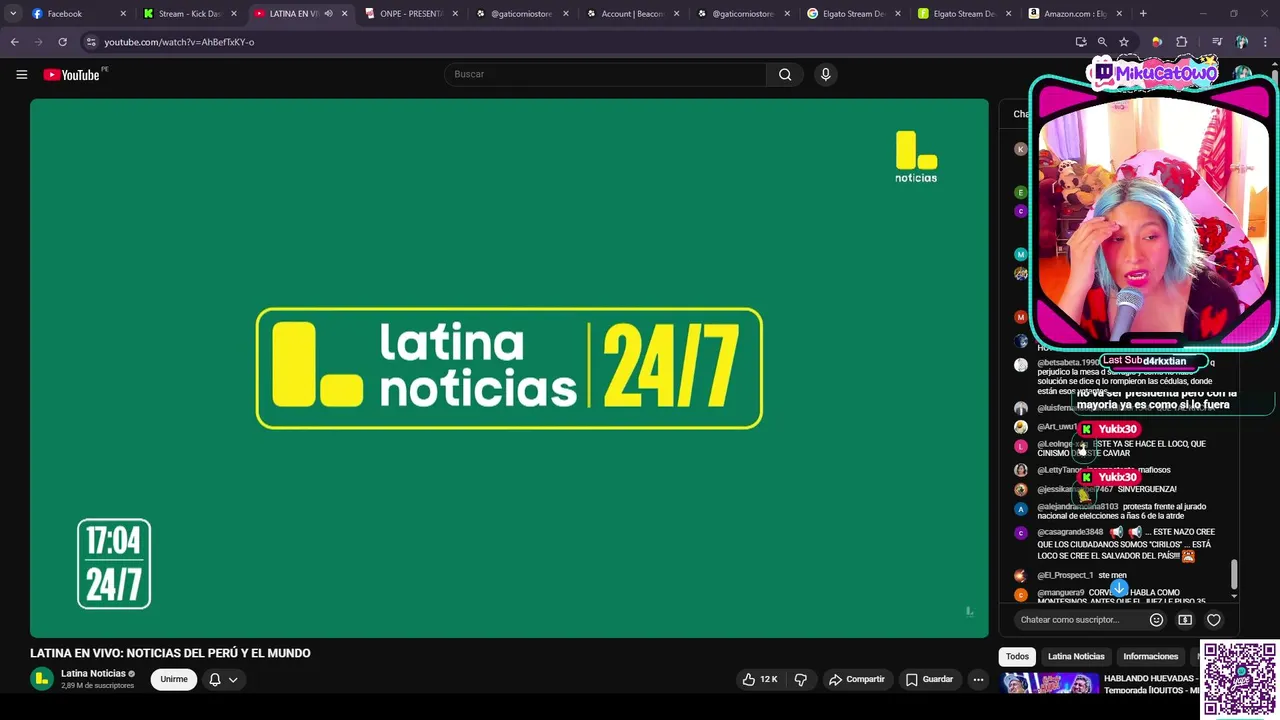Go to the YouTube home logo
The width and height of the screenshot is (1280, 720).
(x=72, y=75)
